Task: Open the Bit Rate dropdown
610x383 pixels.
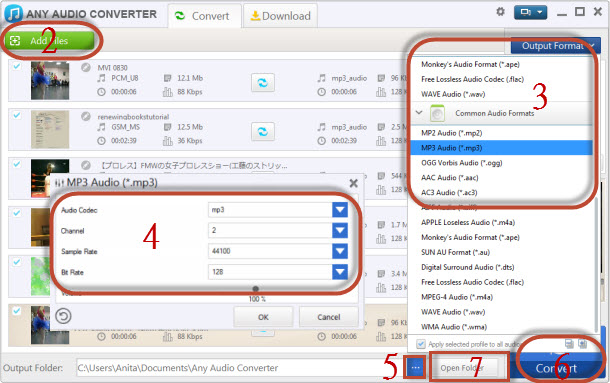Action: [340, 272]
